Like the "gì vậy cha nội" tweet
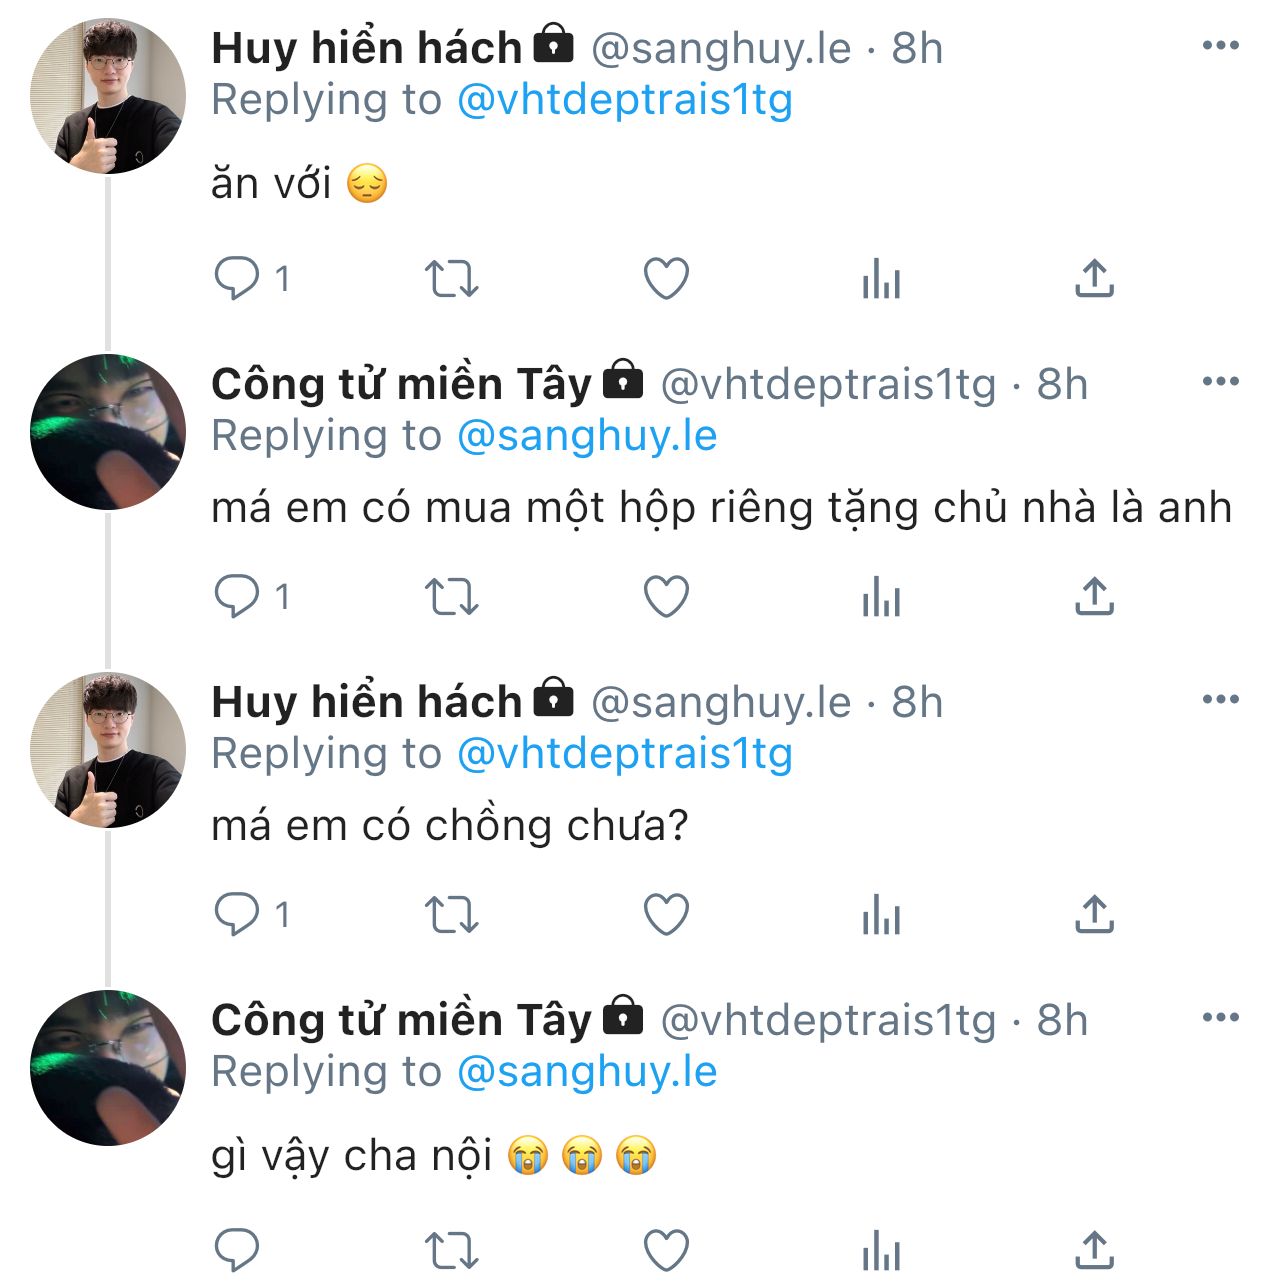Image resolution: width=1284 pixels, height=1284 pixels. [666, 1250]
